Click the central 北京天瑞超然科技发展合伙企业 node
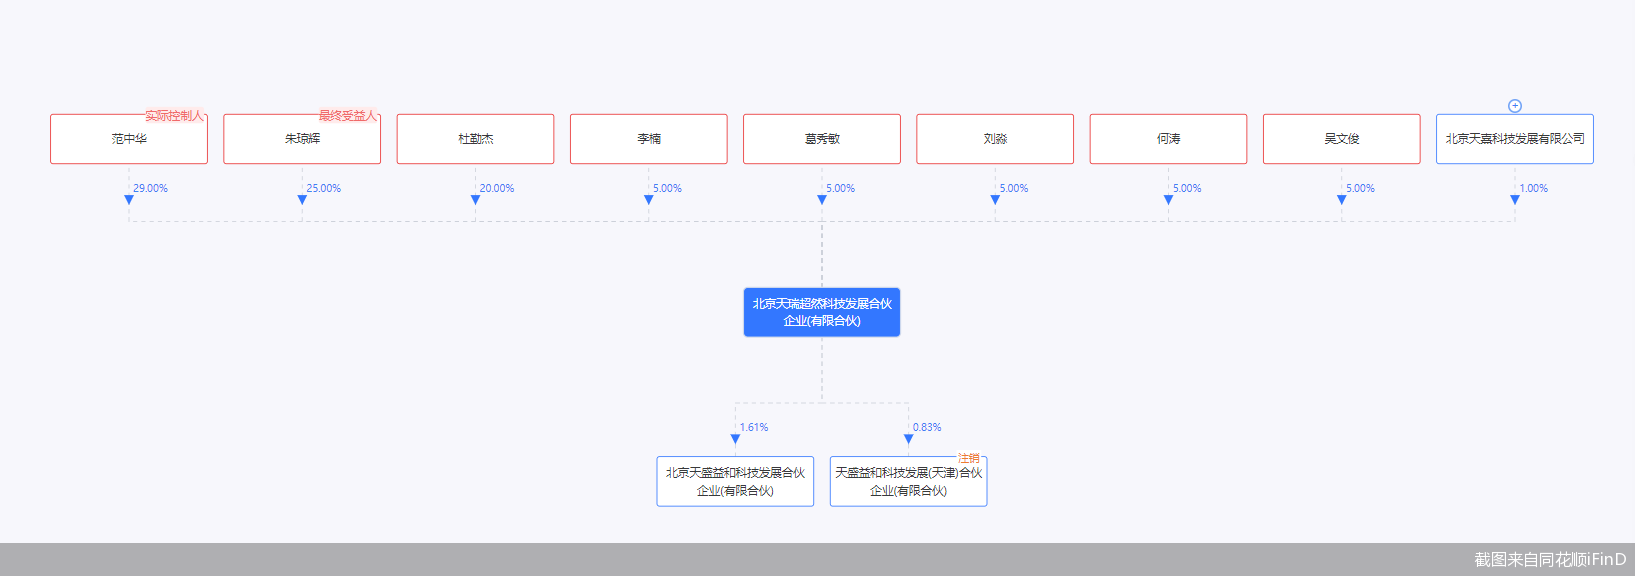The image size is (1635, 576). (822, 312)
